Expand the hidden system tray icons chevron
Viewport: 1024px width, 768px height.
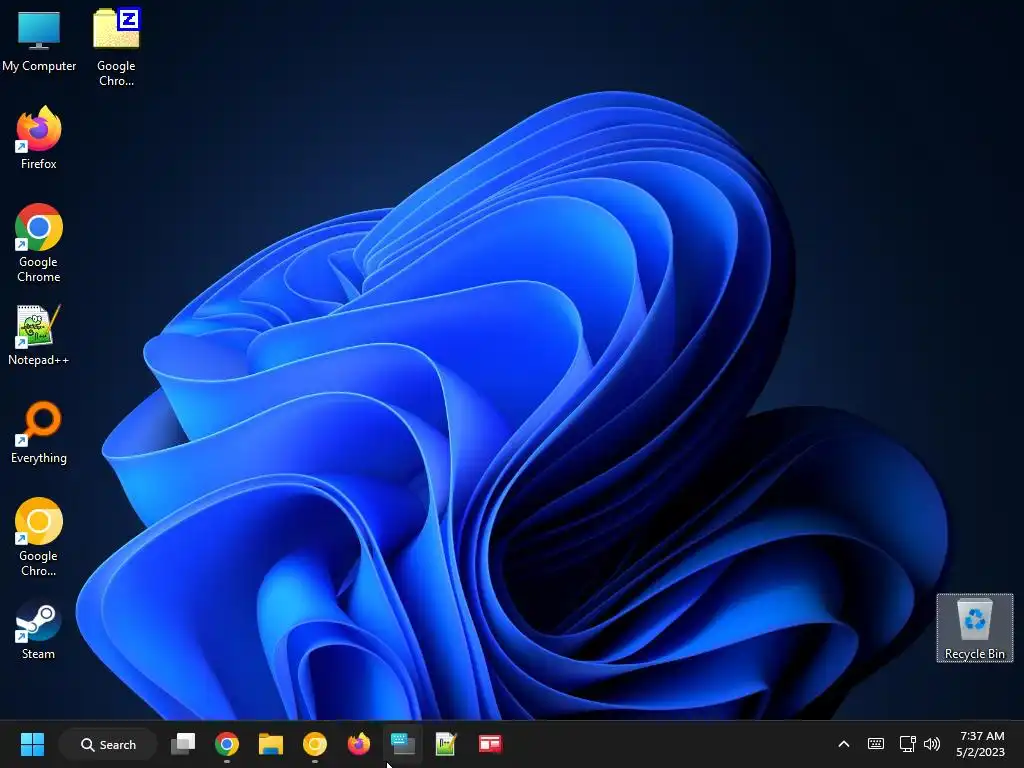(x=844, y=744)
